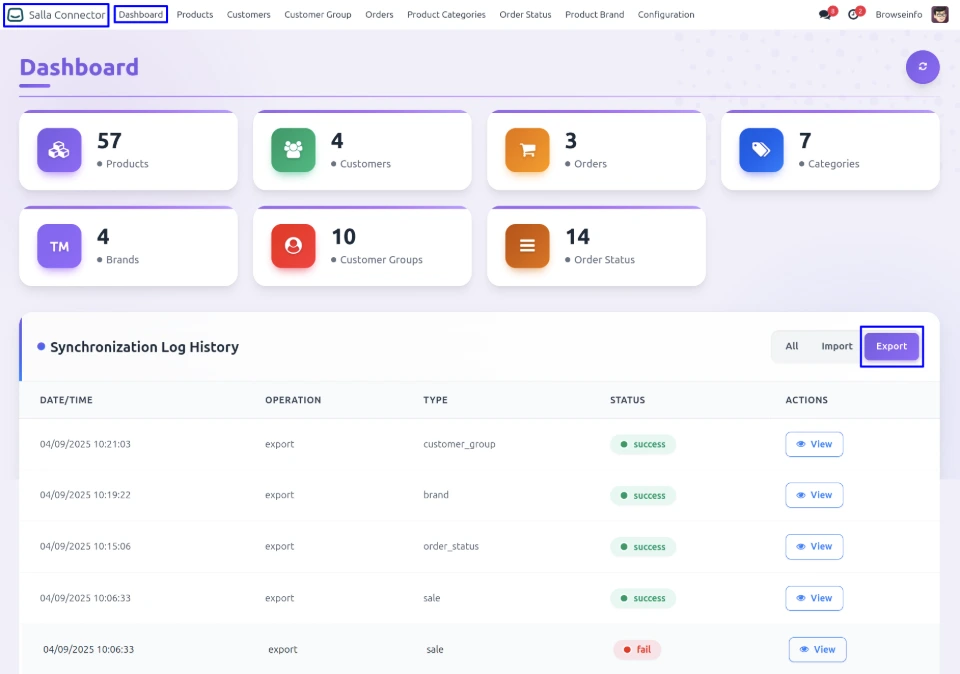Click the blue Categories tags icon
Image resolution: width=960 pixels, height=674 pixels.
[x=761, y=150]
